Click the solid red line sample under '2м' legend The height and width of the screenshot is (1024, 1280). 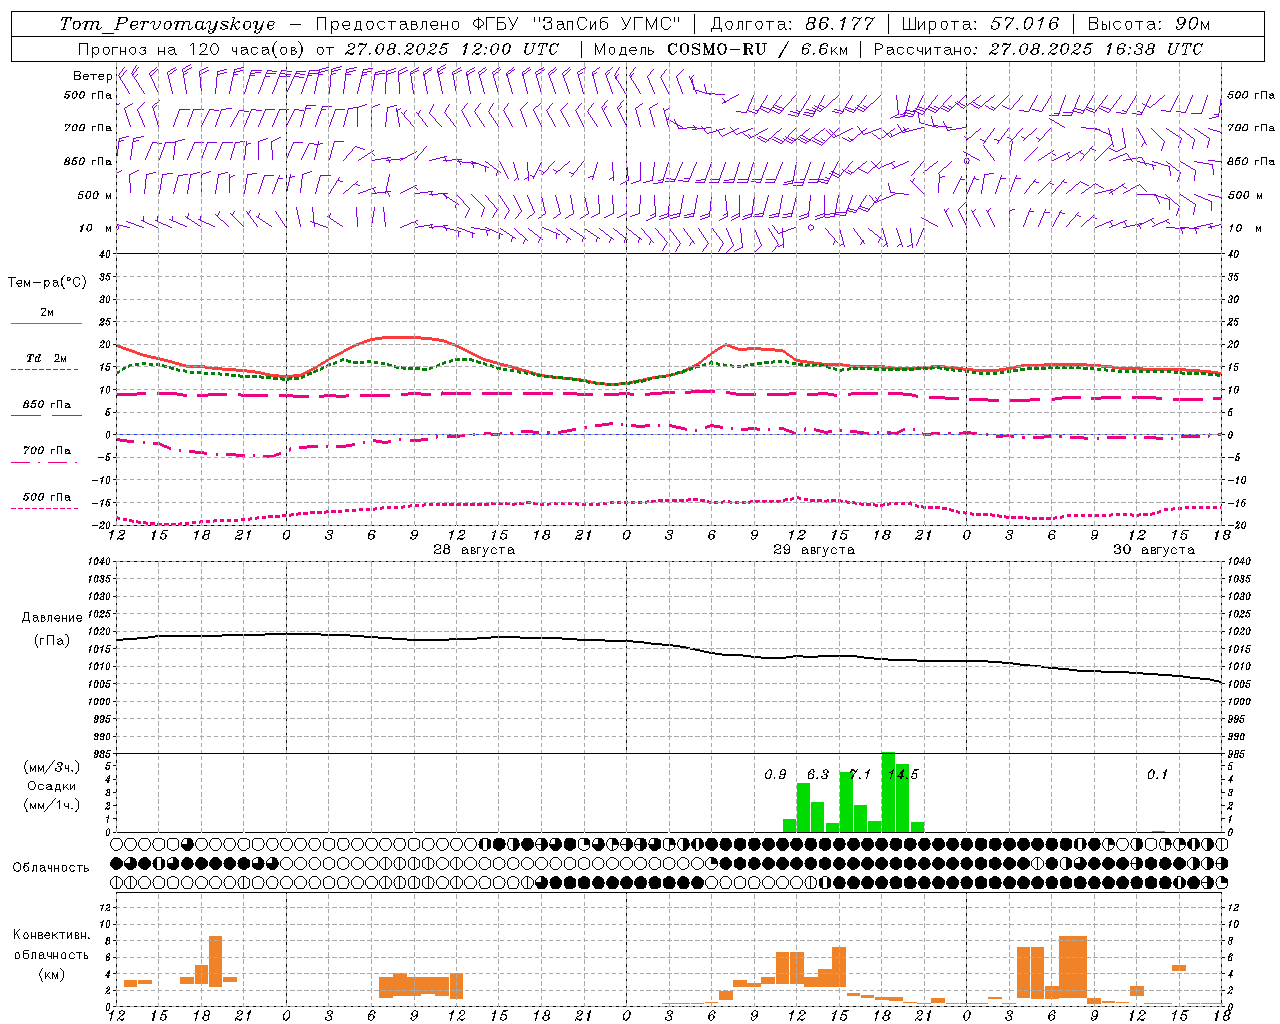[x=46, y=324]
